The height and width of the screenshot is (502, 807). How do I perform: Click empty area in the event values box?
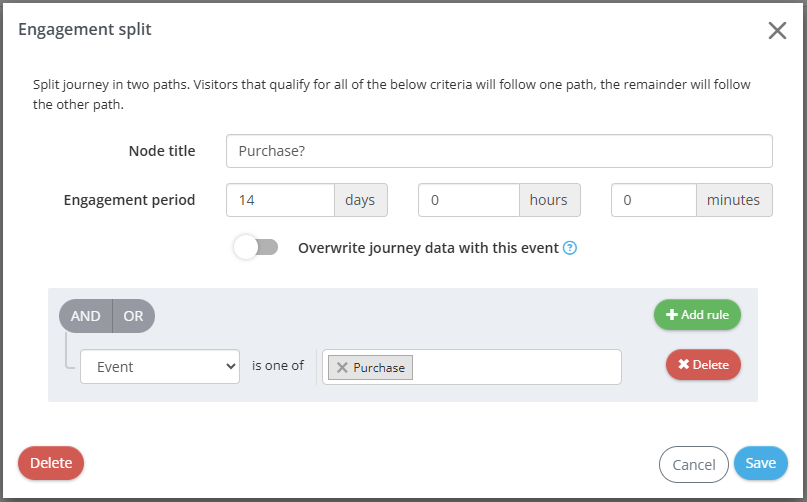(x=515, y=367)
